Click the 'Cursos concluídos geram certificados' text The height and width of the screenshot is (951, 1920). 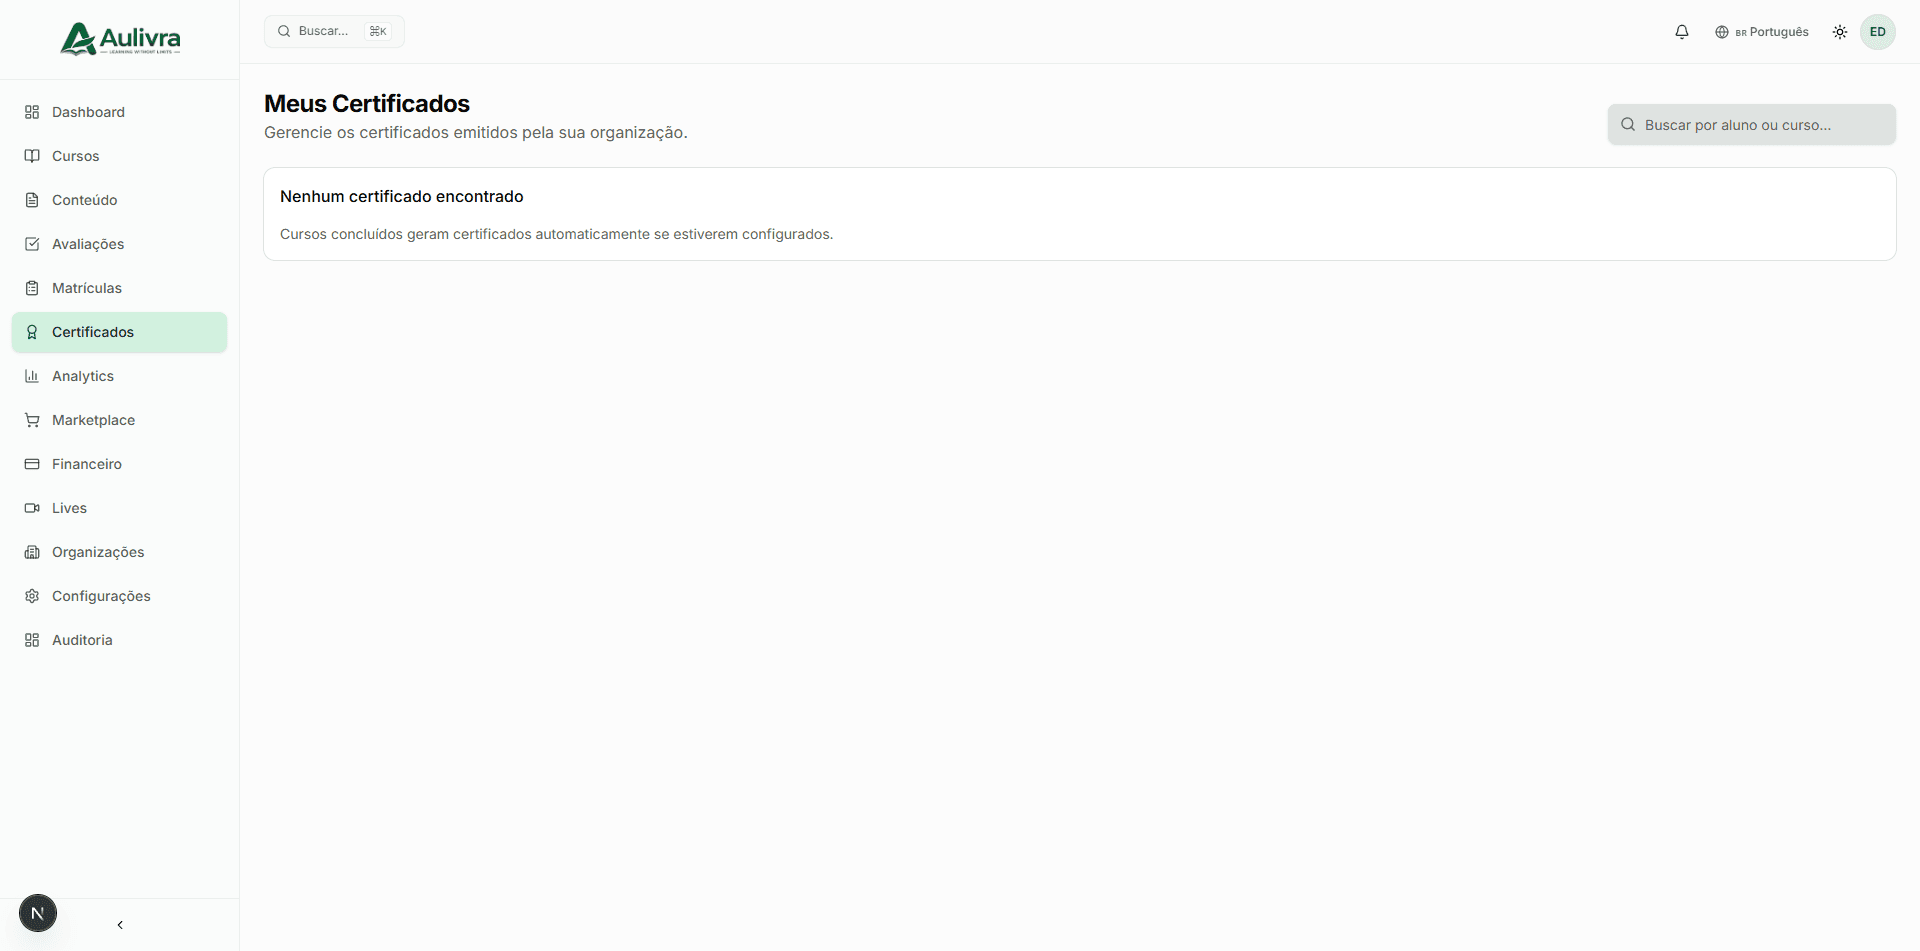pyautogui.click(x=556, y=234)
